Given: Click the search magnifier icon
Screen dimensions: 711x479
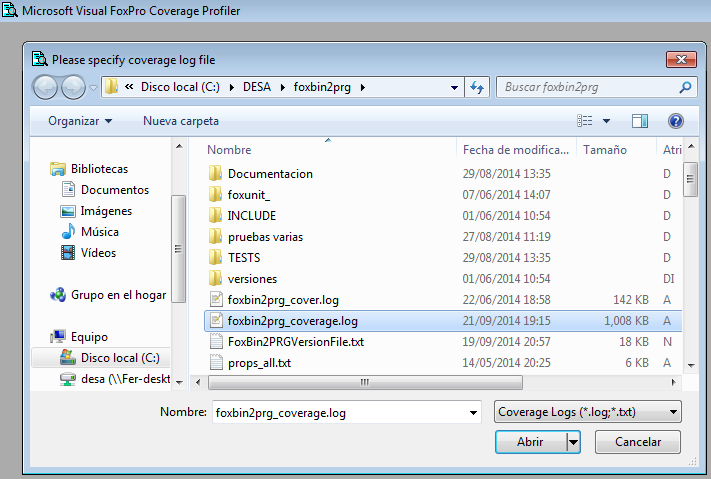Looking at the screenshot, I should [685, 87].
